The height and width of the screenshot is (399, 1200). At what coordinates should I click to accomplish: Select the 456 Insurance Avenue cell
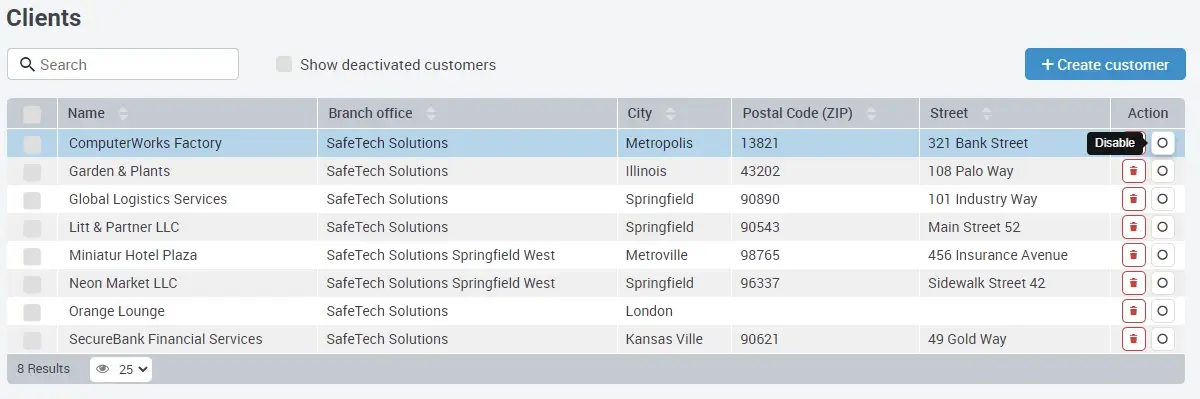click(x=998, y=255)
